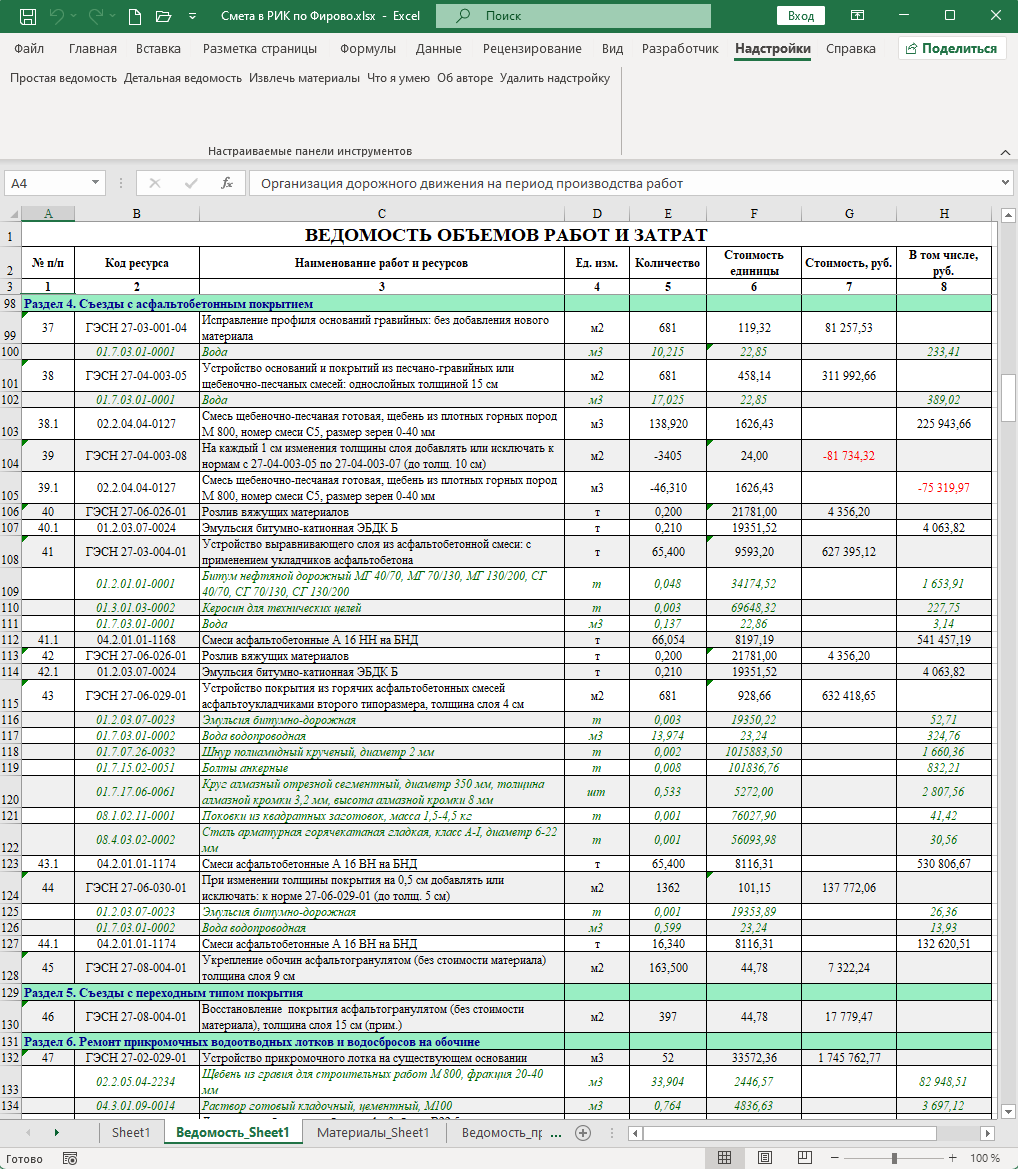Add a new sheet with the plus icon
1018x1169 pixels.
click(583, 1132)
